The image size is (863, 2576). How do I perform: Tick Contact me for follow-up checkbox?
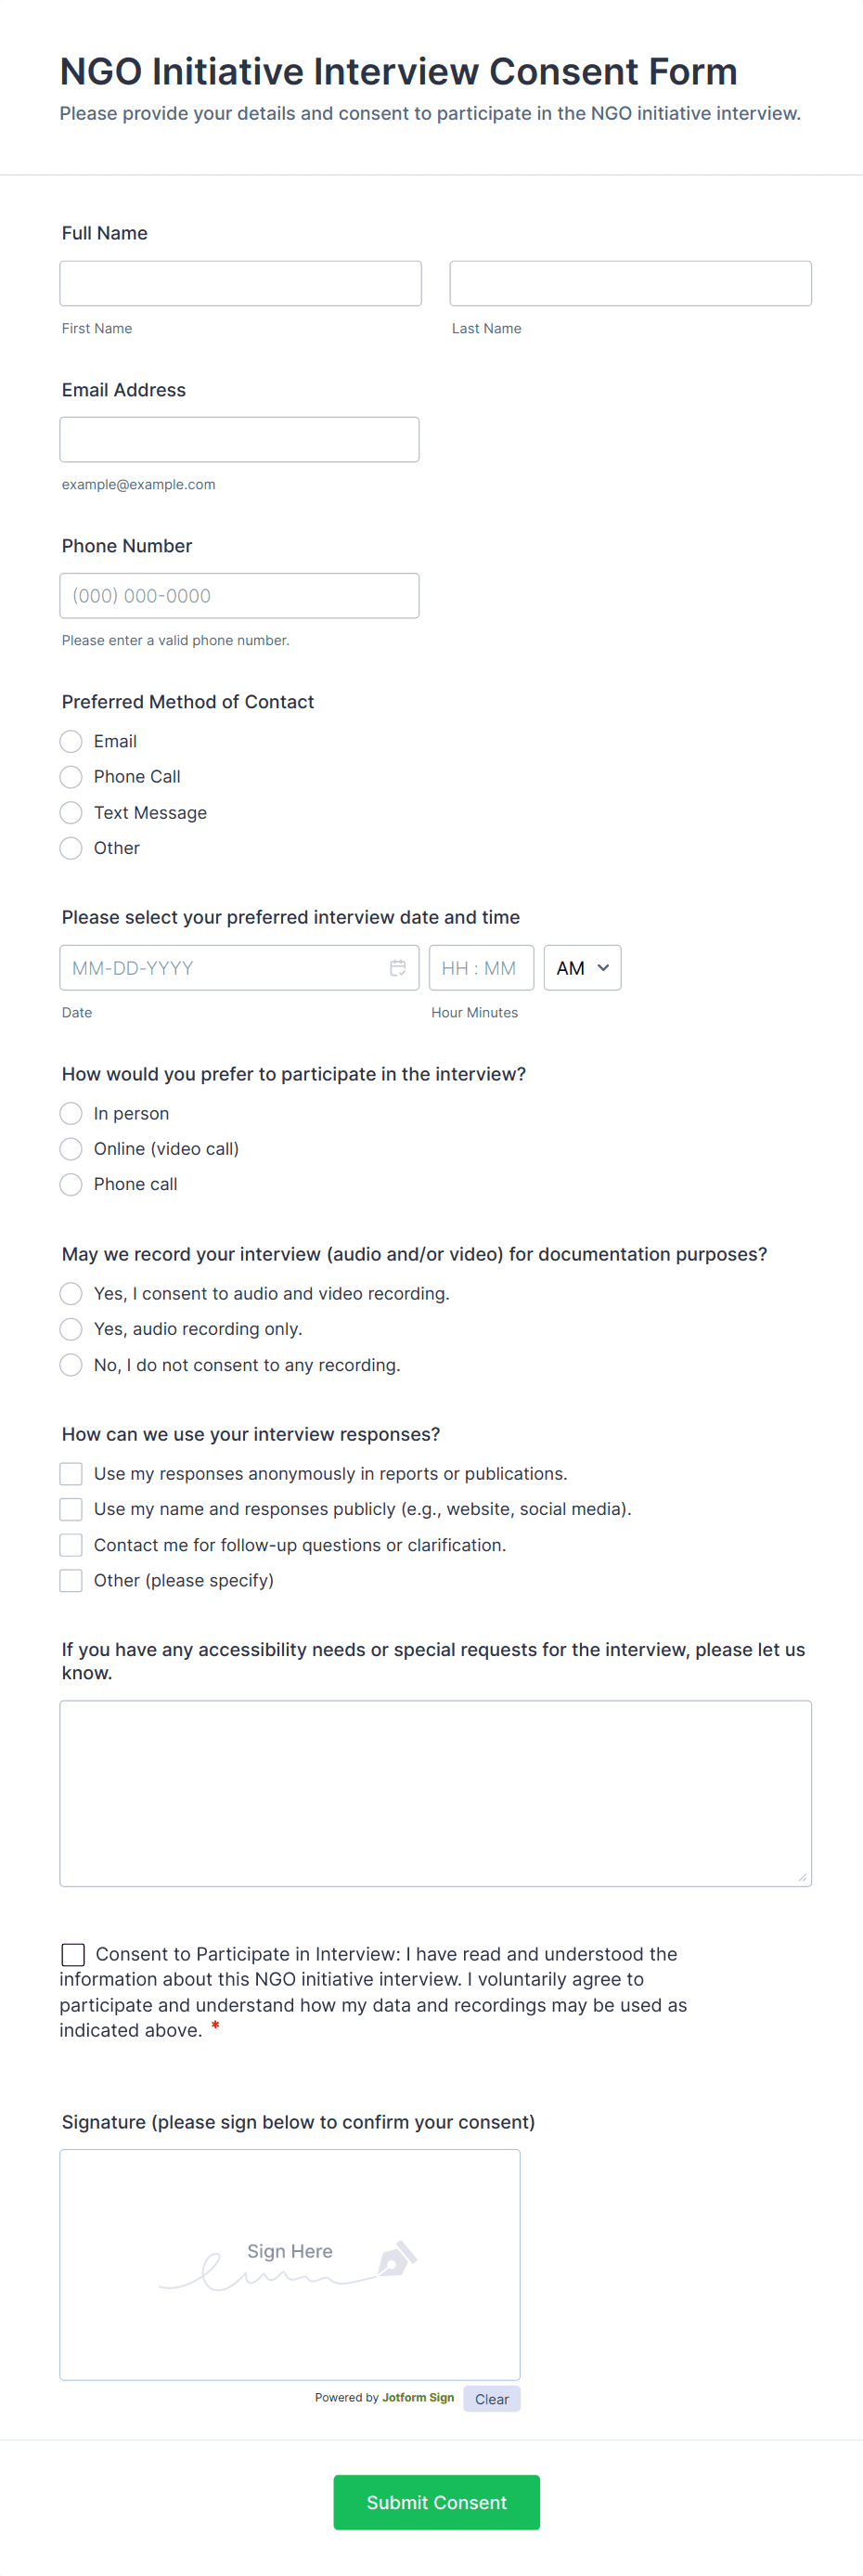pos(71,1545)
